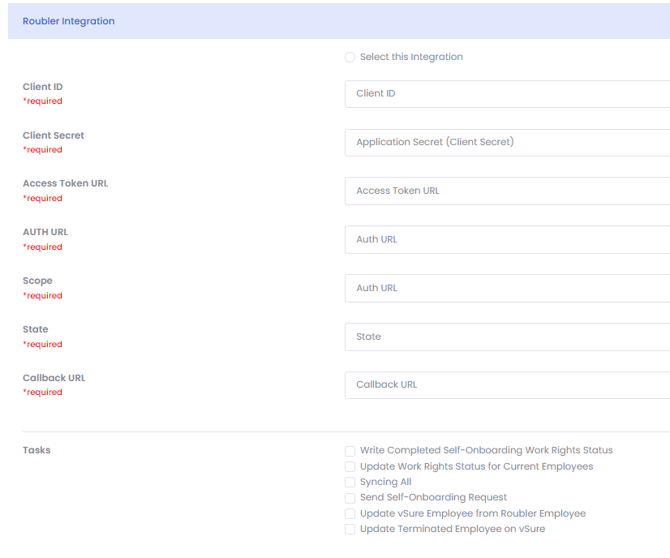Enable Update vSure Employee from Roubler Employee

tap(350, 514)
